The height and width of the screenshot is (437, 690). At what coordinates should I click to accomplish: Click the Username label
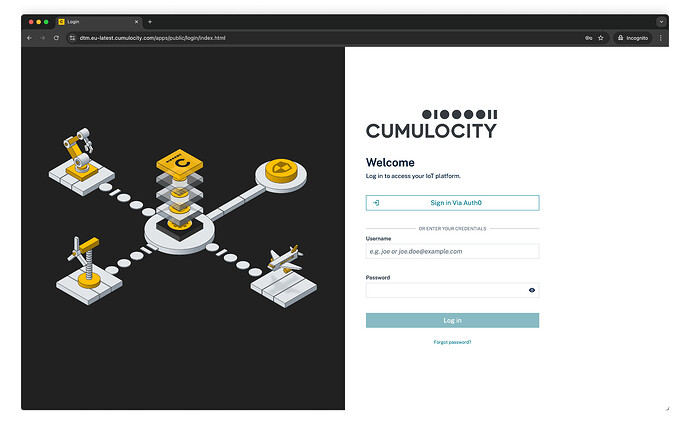tap(378, 239)
